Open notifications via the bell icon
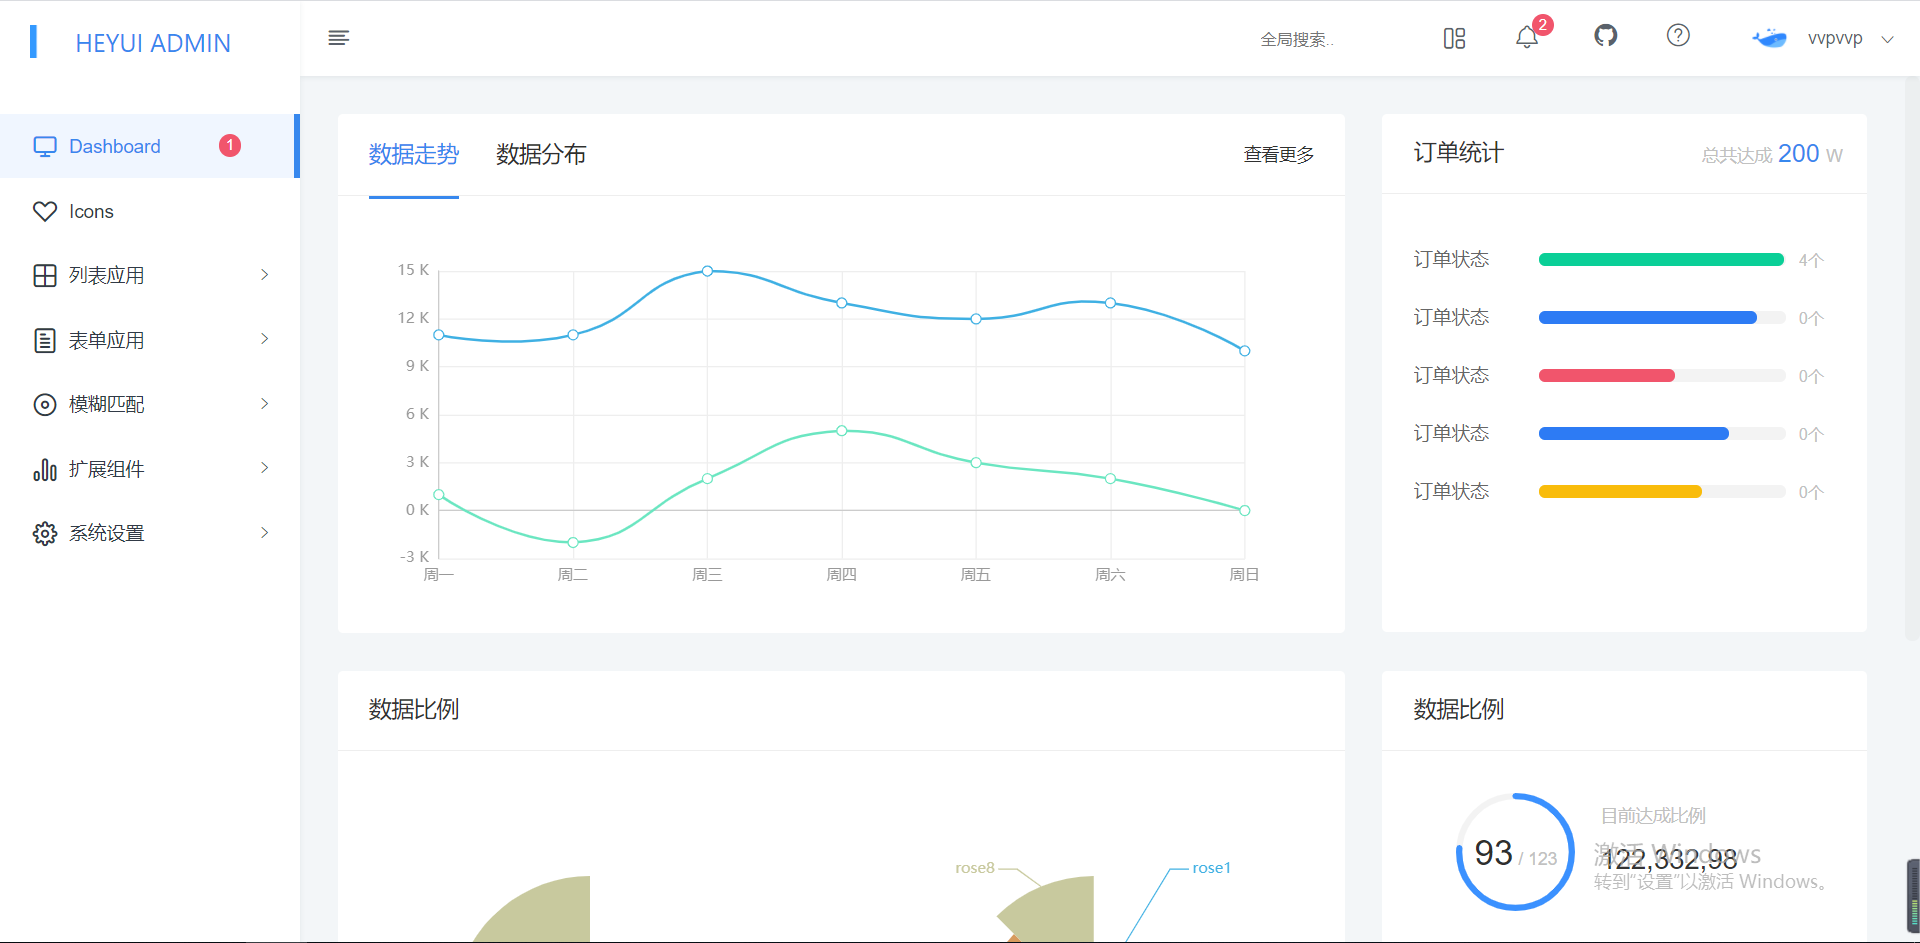Image resolution: width=1920 pixels, height=943 pixels. [1526, 38]
